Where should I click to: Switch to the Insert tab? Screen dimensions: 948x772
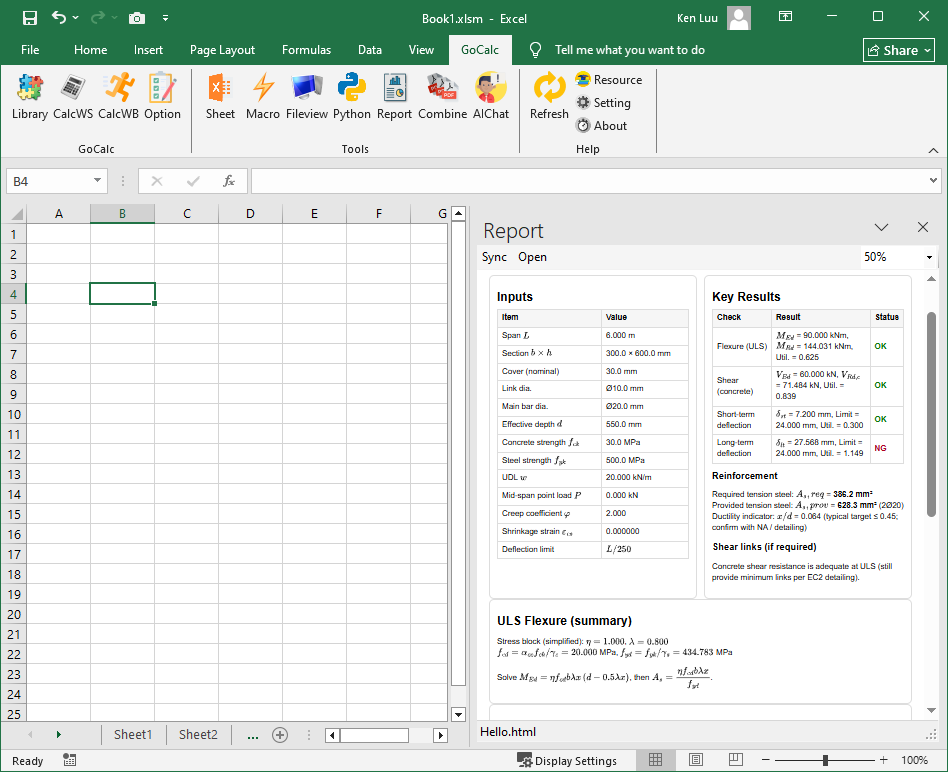click(148, 50)
